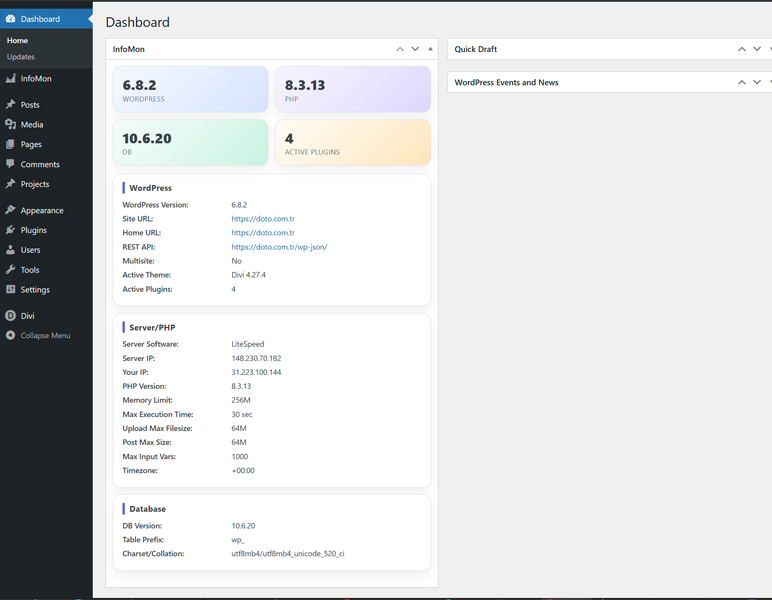The width and height of the screenshot is (772, 600).
Task: Go to Media menu label
Action: (x=32, y=125)
